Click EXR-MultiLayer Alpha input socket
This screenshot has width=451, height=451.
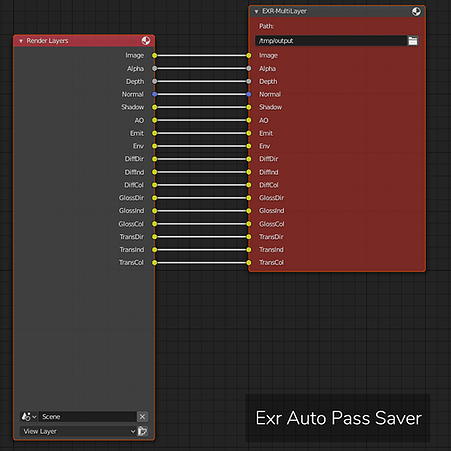point(249,68)
